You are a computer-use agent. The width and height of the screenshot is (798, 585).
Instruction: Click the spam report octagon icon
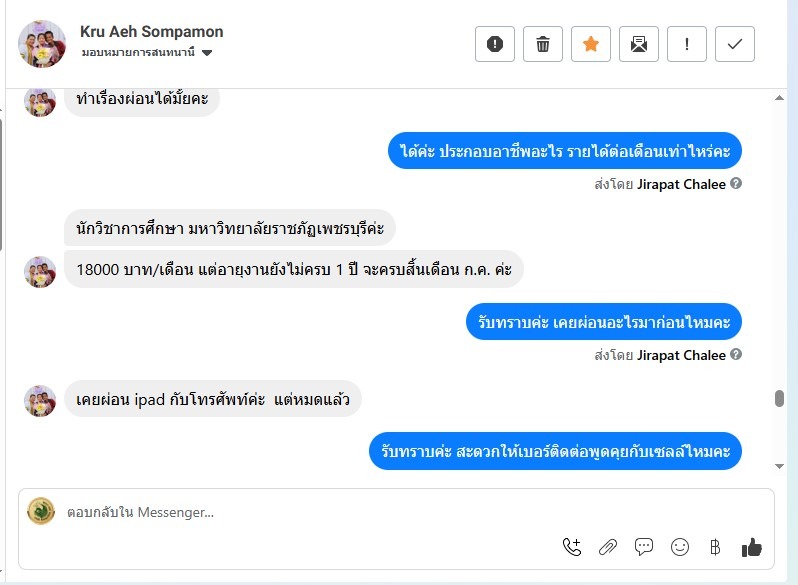coord(494,44)
